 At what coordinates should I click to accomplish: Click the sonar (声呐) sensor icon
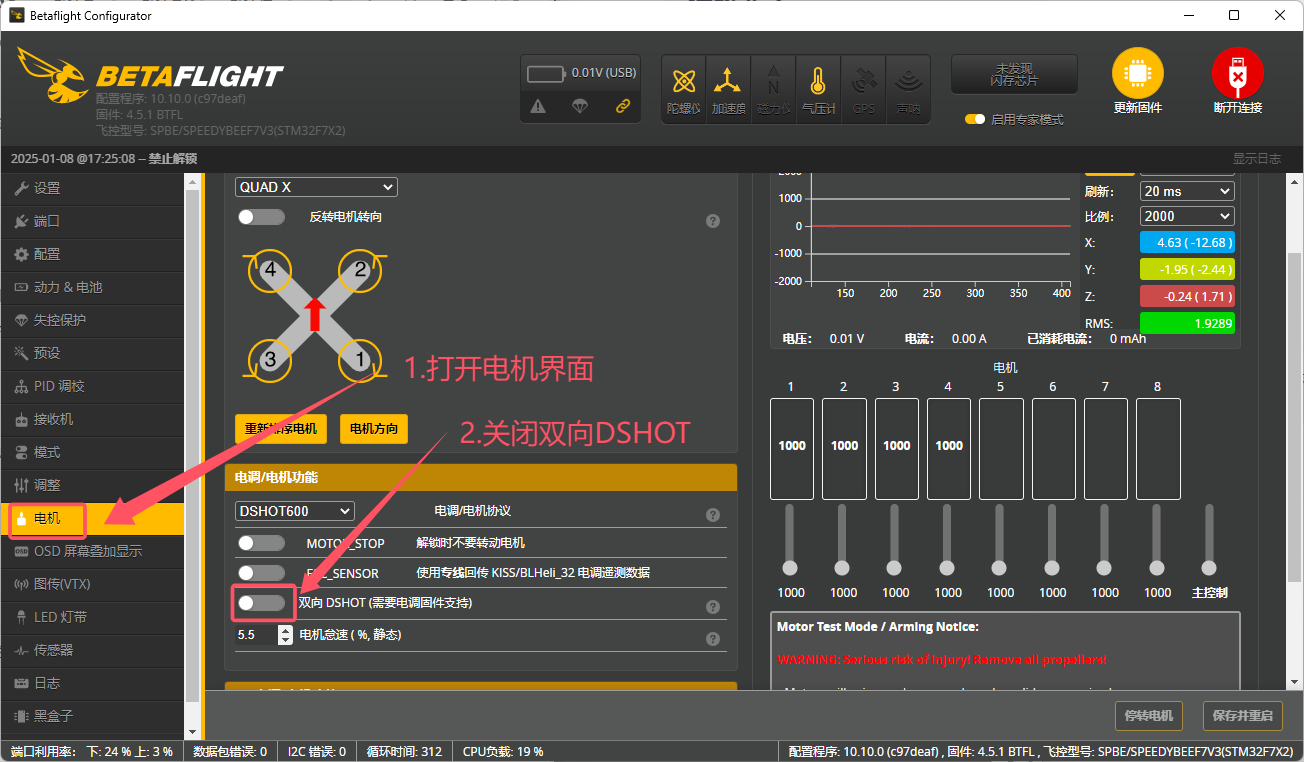(x=908, y=89)
